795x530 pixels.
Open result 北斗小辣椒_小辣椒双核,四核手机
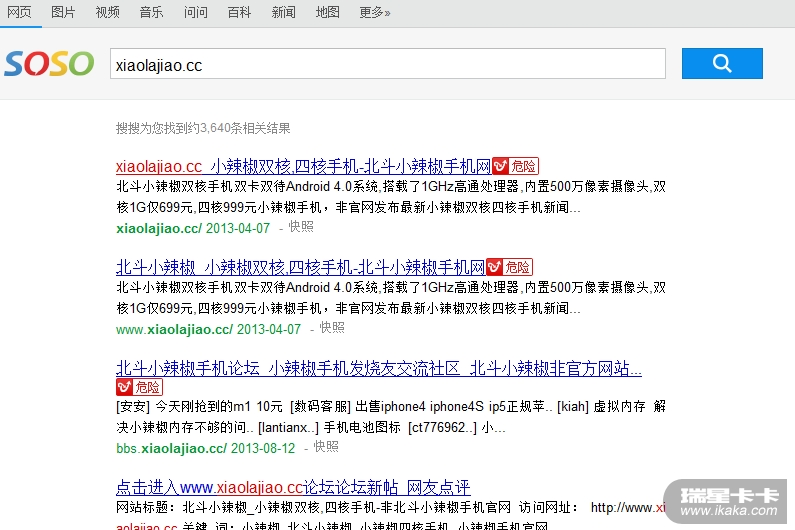click(x=300, y=267)
